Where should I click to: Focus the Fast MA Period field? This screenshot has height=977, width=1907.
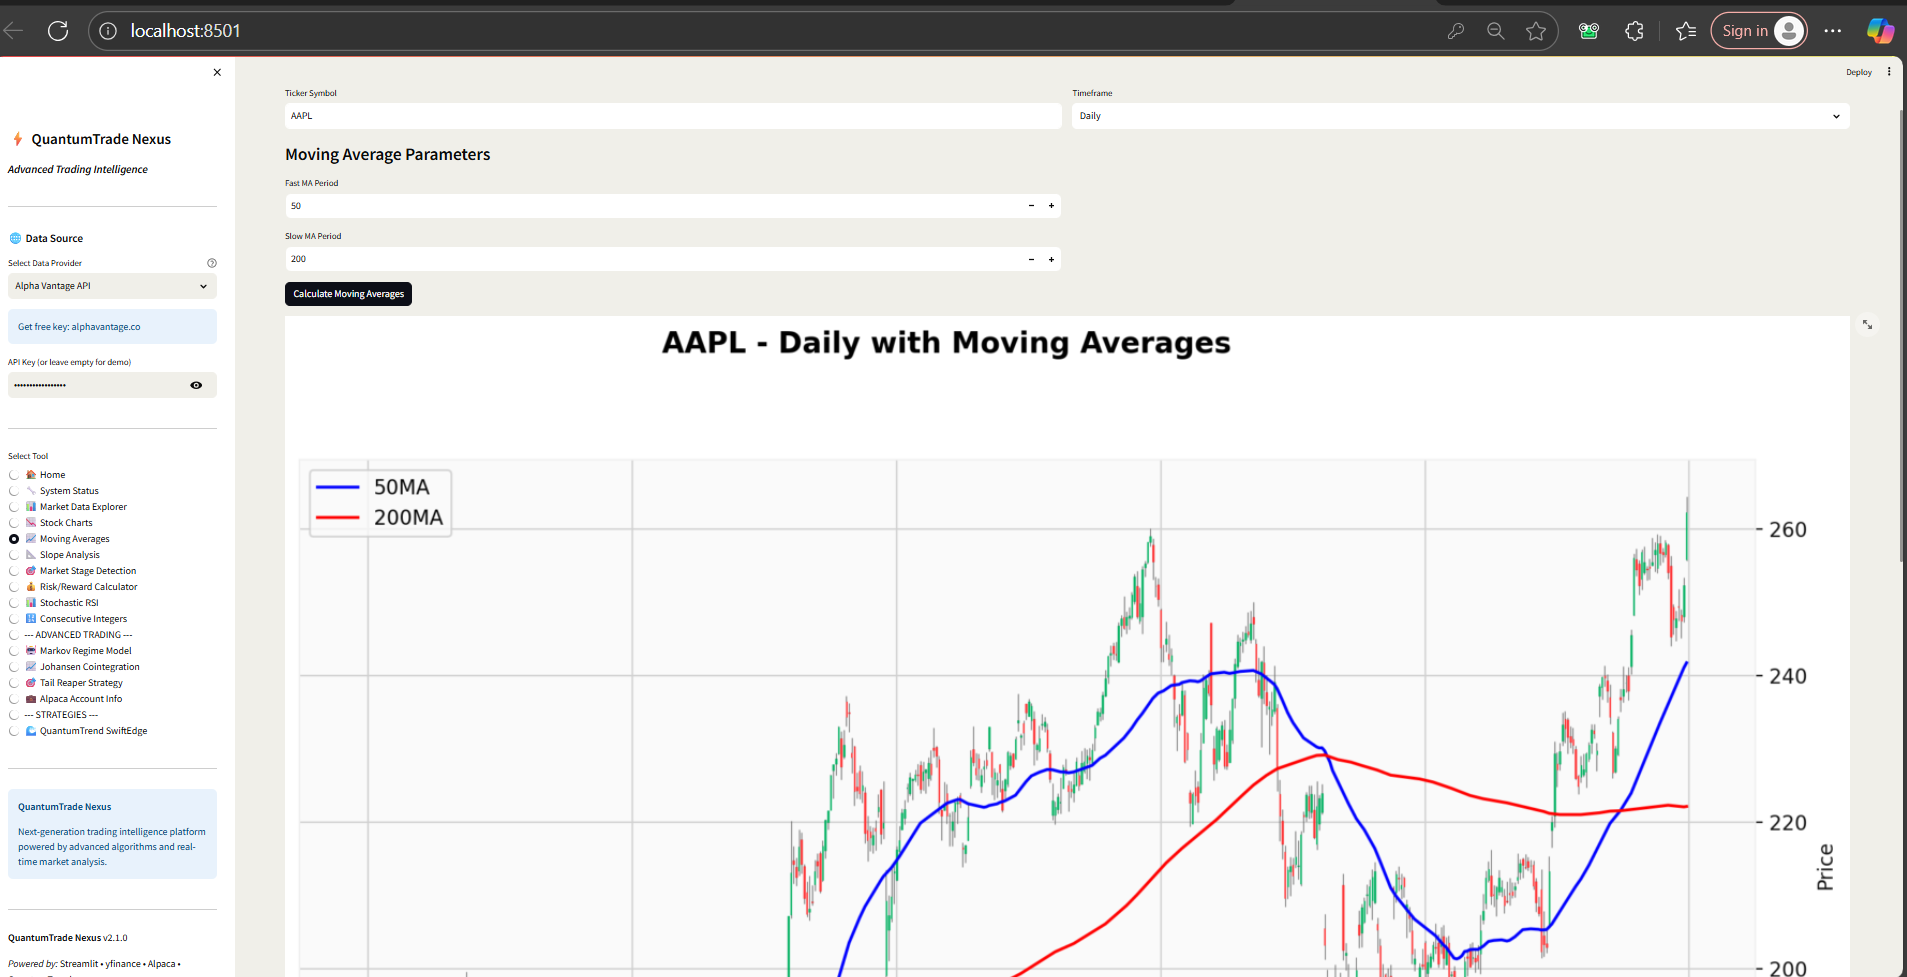pos(653,206)
